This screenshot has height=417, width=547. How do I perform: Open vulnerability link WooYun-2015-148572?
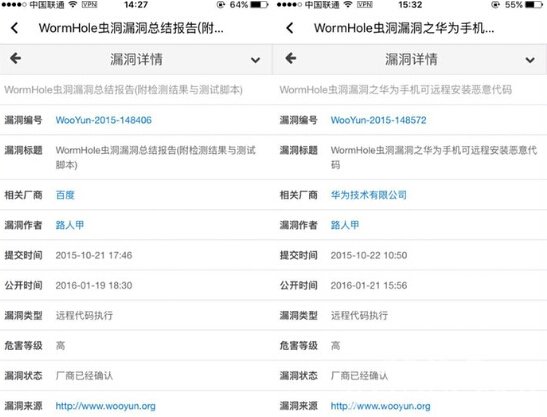click(379, 120)
